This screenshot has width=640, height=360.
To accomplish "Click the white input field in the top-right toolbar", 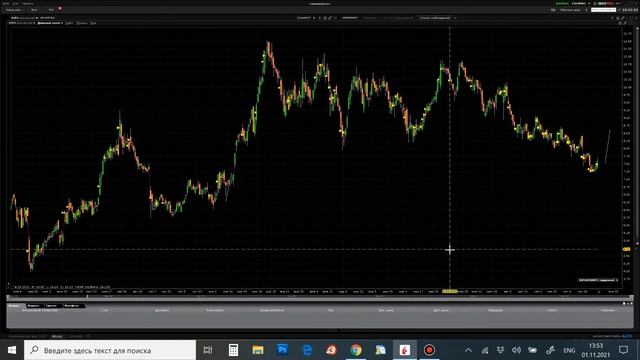I will tap(603, 9).
